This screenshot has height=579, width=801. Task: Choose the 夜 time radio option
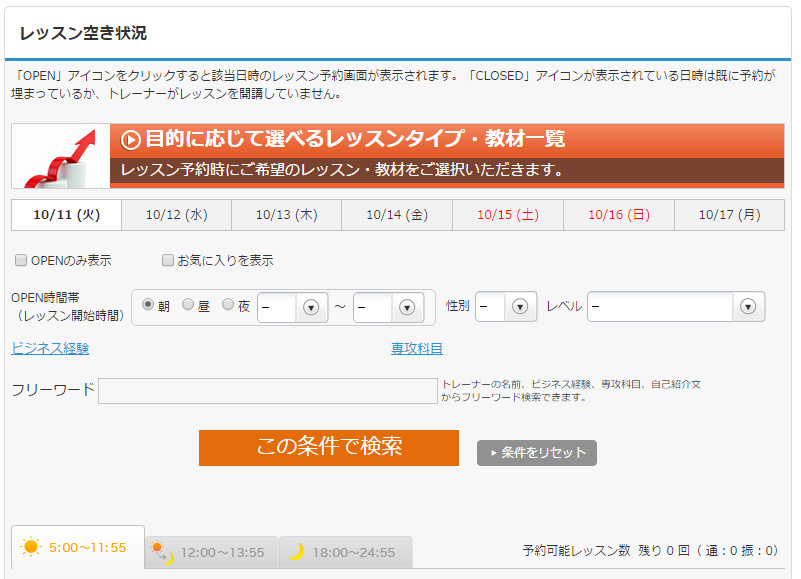point(228,305)
